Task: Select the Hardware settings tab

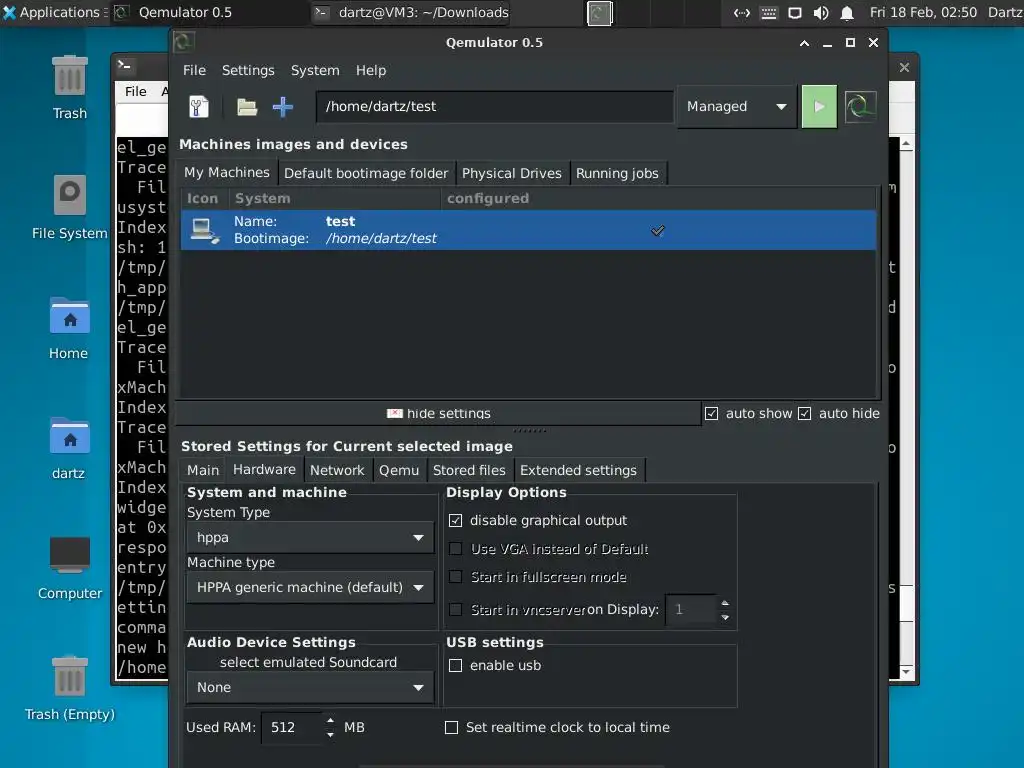Action: (x=264, y=470)
